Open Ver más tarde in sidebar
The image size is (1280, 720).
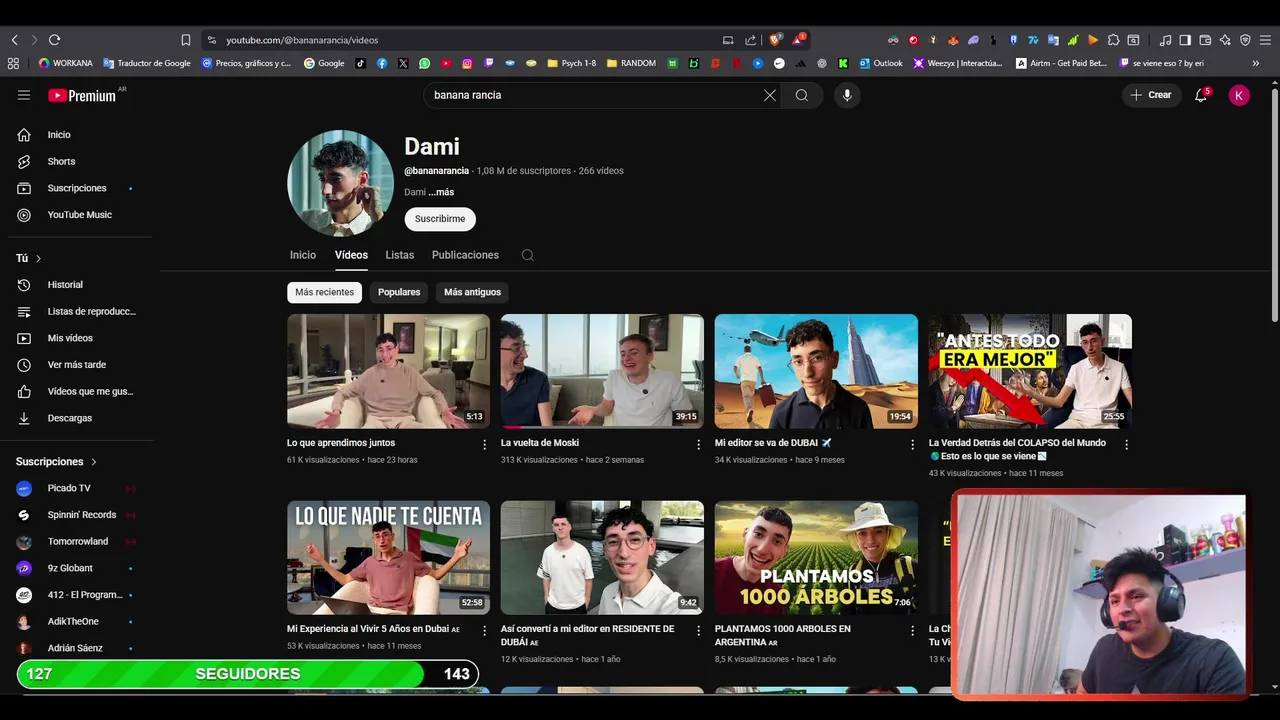point(76,365)
